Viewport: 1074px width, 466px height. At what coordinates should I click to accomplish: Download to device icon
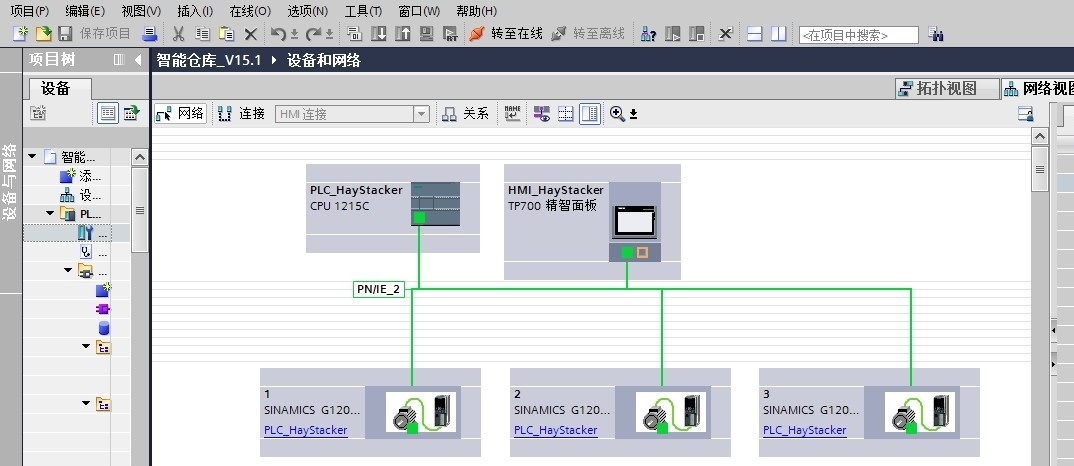(378, 34)
